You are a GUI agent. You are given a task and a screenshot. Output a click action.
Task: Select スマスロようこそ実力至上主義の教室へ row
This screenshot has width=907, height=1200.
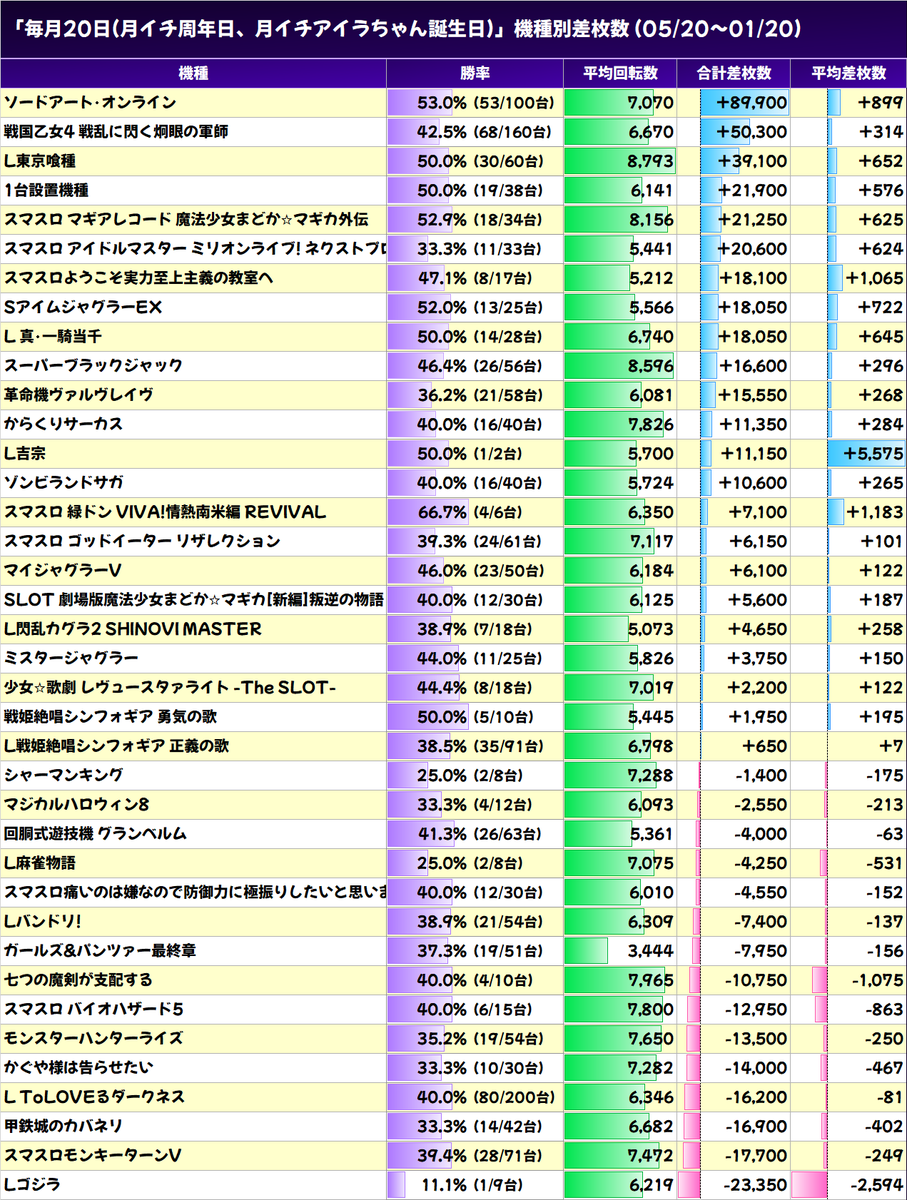pyautogui.click(x=194, y=278)
